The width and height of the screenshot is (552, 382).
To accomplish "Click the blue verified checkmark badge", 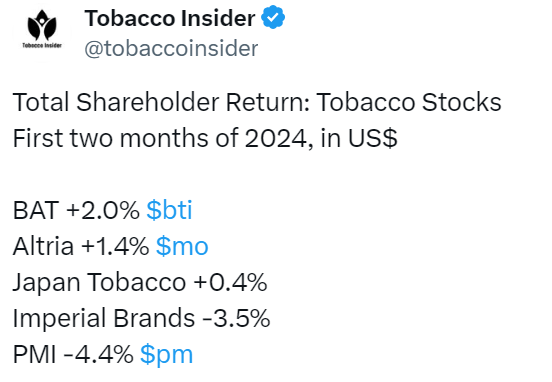I will tap(273, 17).
